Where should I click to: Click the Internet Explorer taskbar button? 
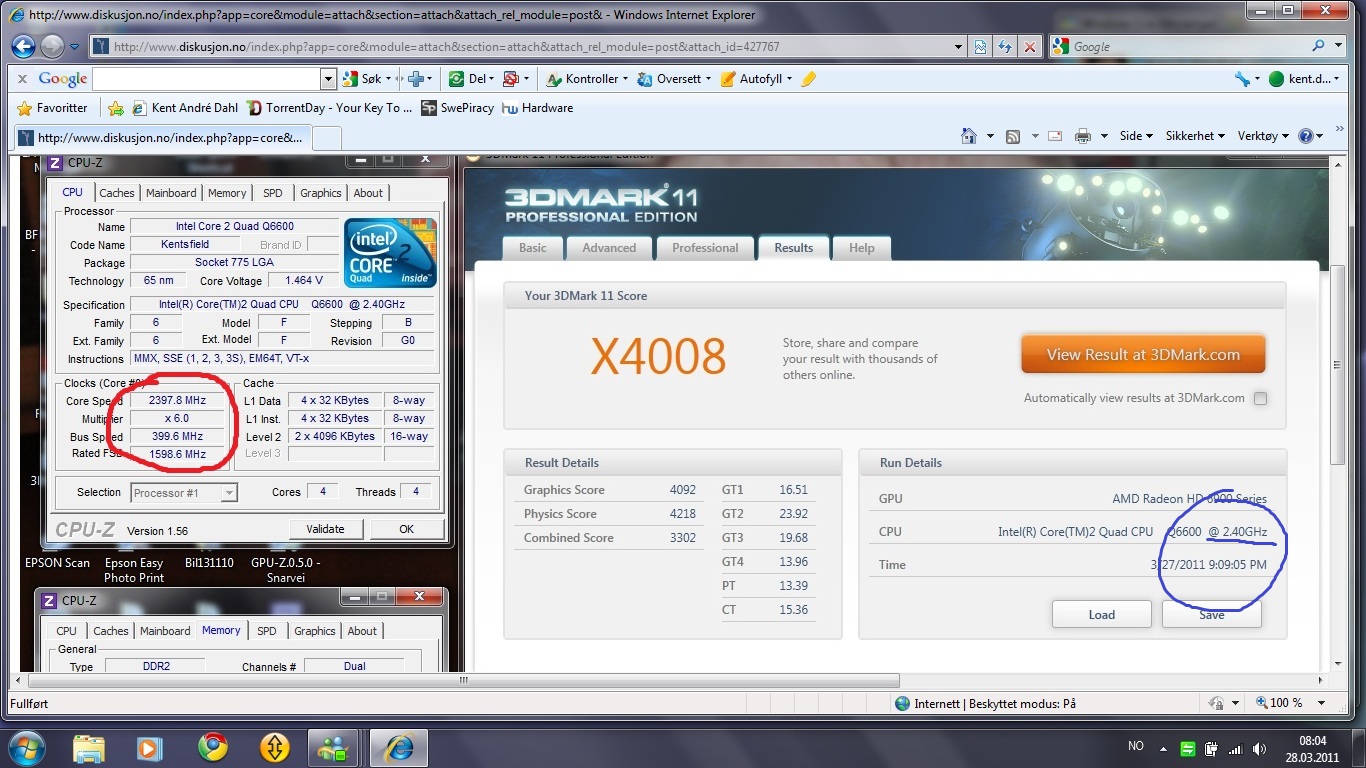tap(399, 747)
